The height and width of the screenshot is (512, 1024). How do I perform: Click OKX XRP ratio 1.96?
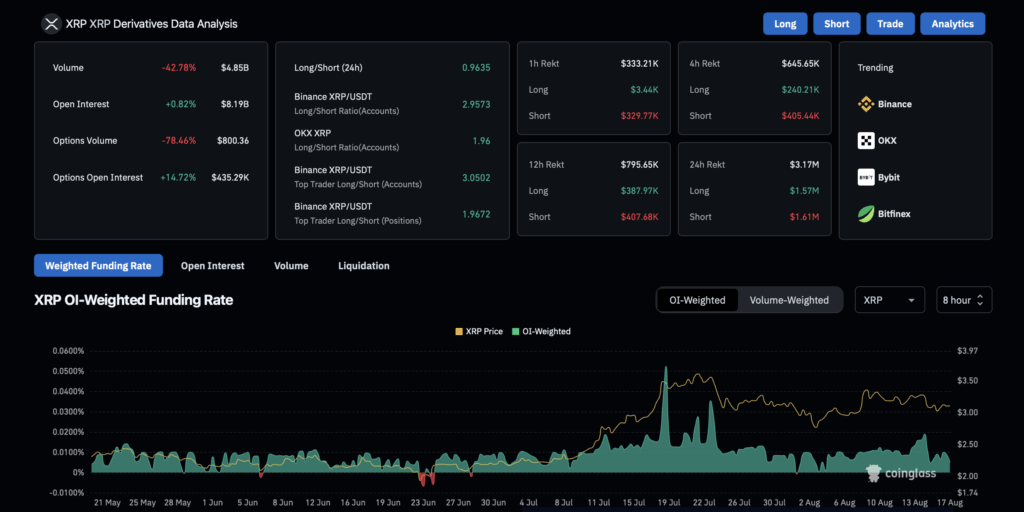tap(481, 140)
